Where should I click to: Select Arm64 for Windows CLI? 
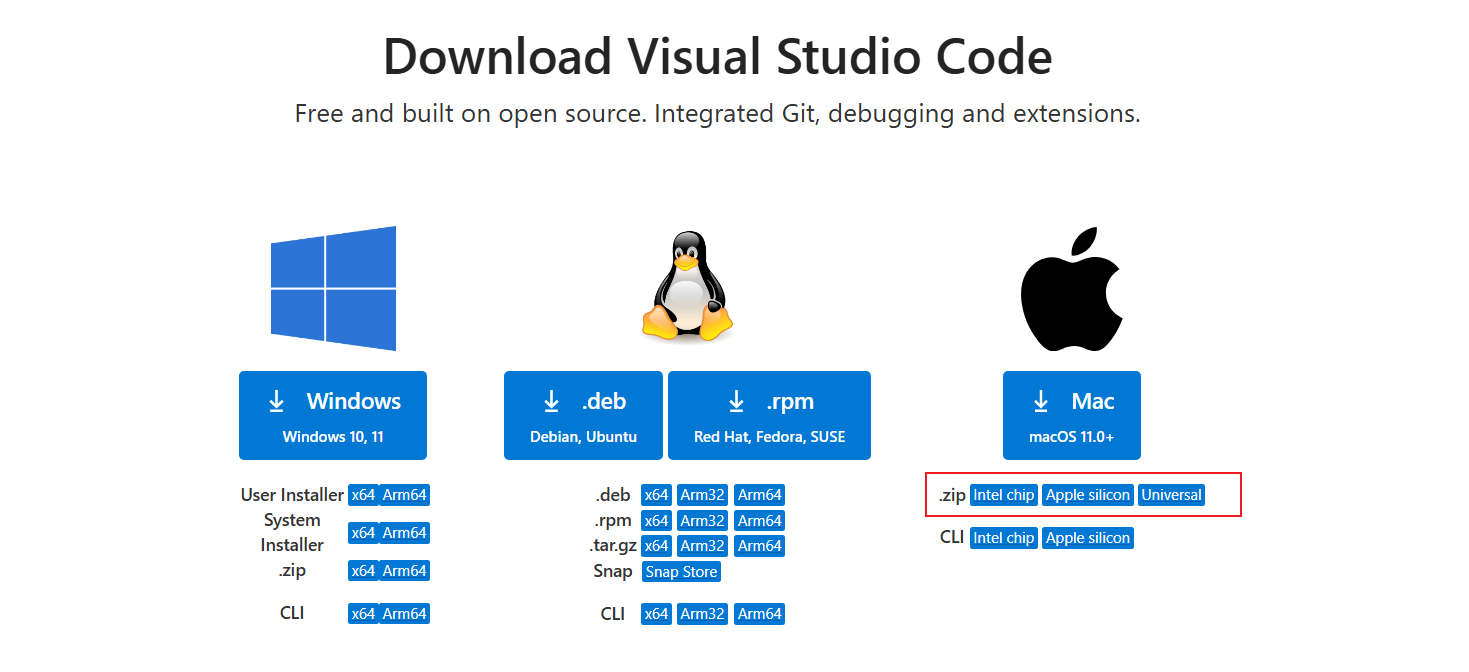point(405,614)
